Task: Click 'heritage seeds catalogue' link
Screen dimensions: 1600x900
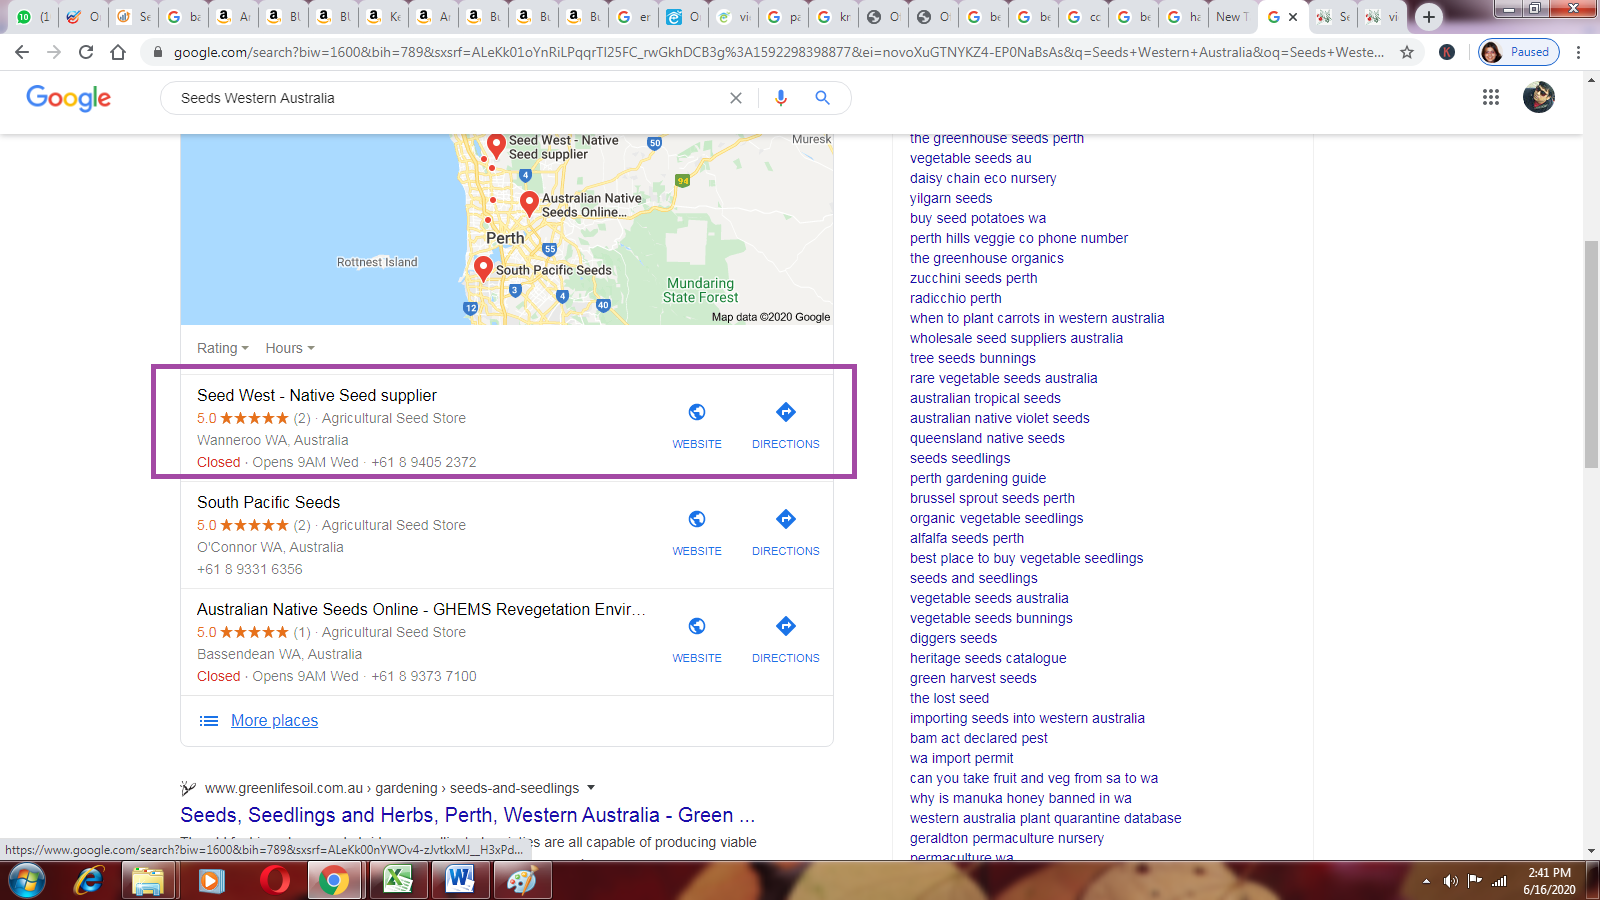Action: 988,658
